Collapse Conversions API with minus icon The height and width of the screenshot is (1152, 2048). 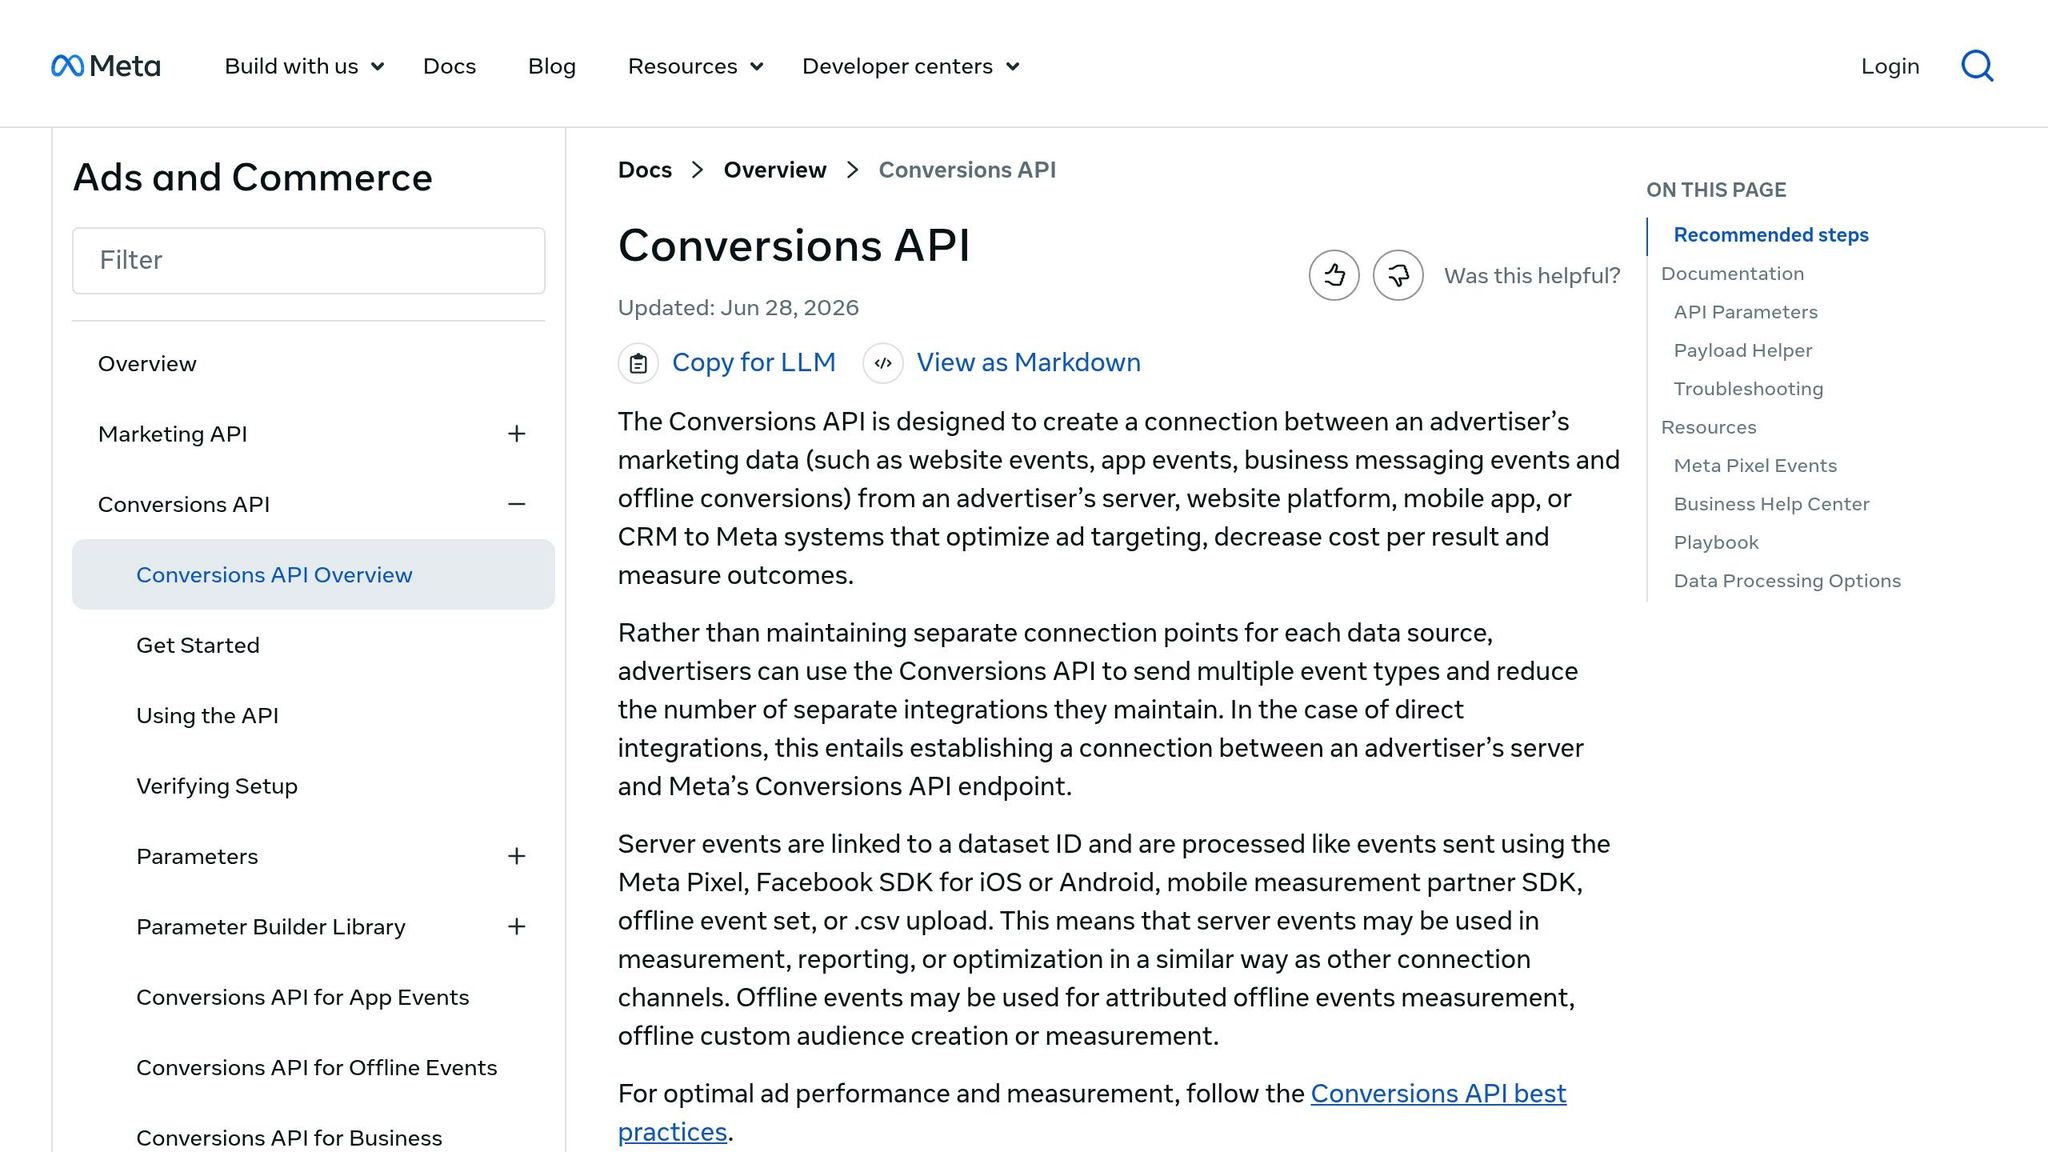pyautogui.click(x=516, y=504)
